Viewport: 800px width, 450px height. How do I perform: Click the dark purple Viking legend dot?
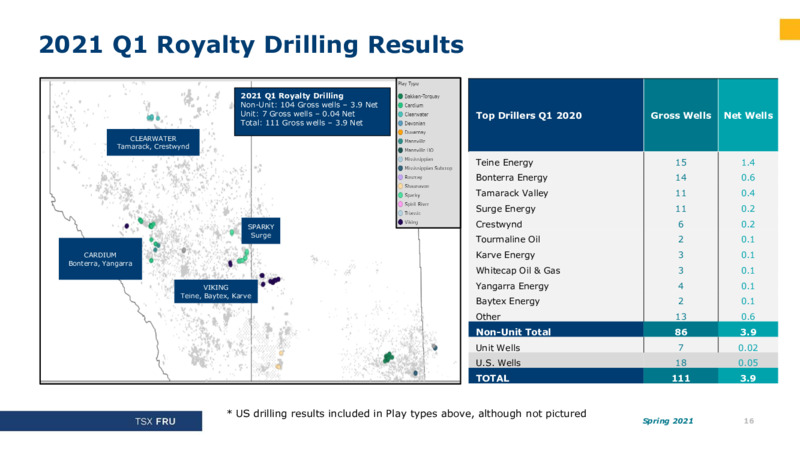click(401, 222)
